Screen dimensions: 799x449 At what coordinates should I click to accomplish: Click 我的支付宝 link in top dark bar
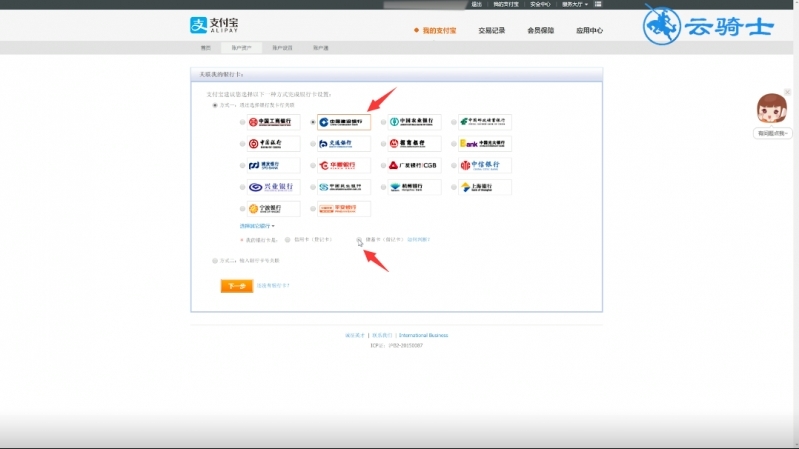tap(505, 4)
